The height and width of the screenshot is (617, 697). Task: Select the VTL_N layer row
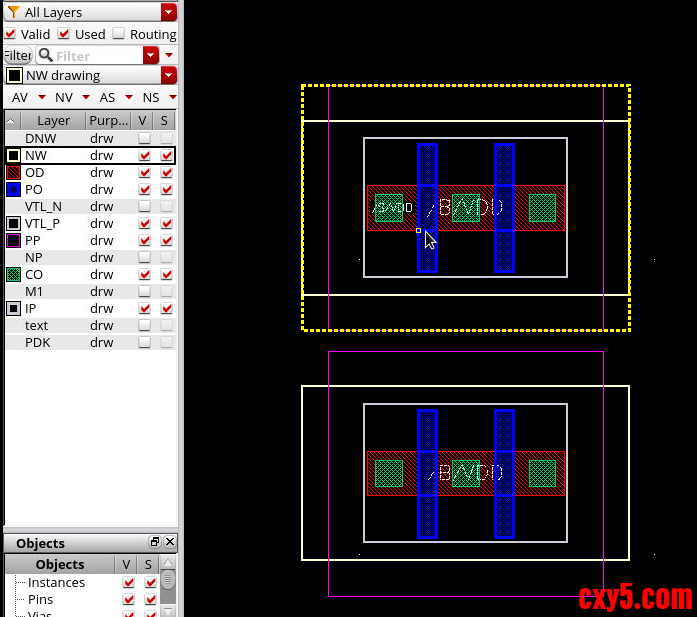[x=90, y=206]
